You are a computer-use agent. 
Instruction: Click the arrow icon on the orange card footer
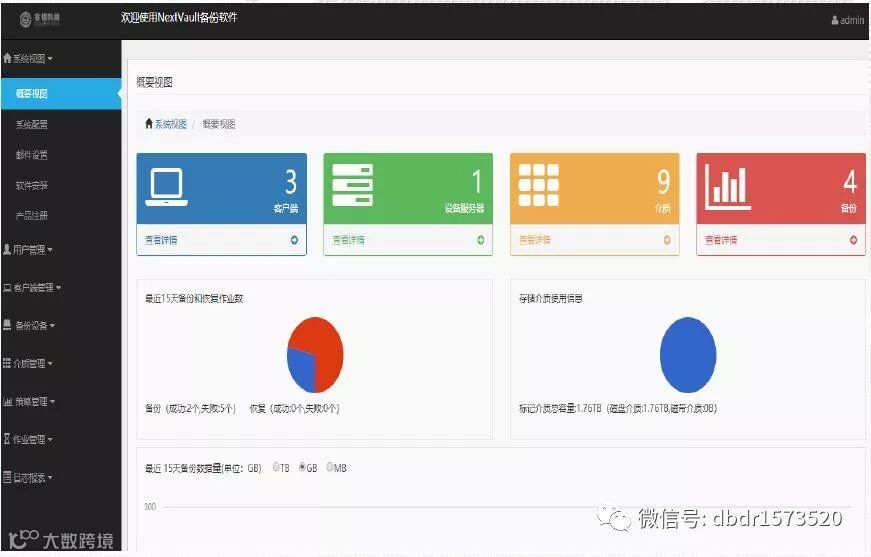click(x=667, y=240)
